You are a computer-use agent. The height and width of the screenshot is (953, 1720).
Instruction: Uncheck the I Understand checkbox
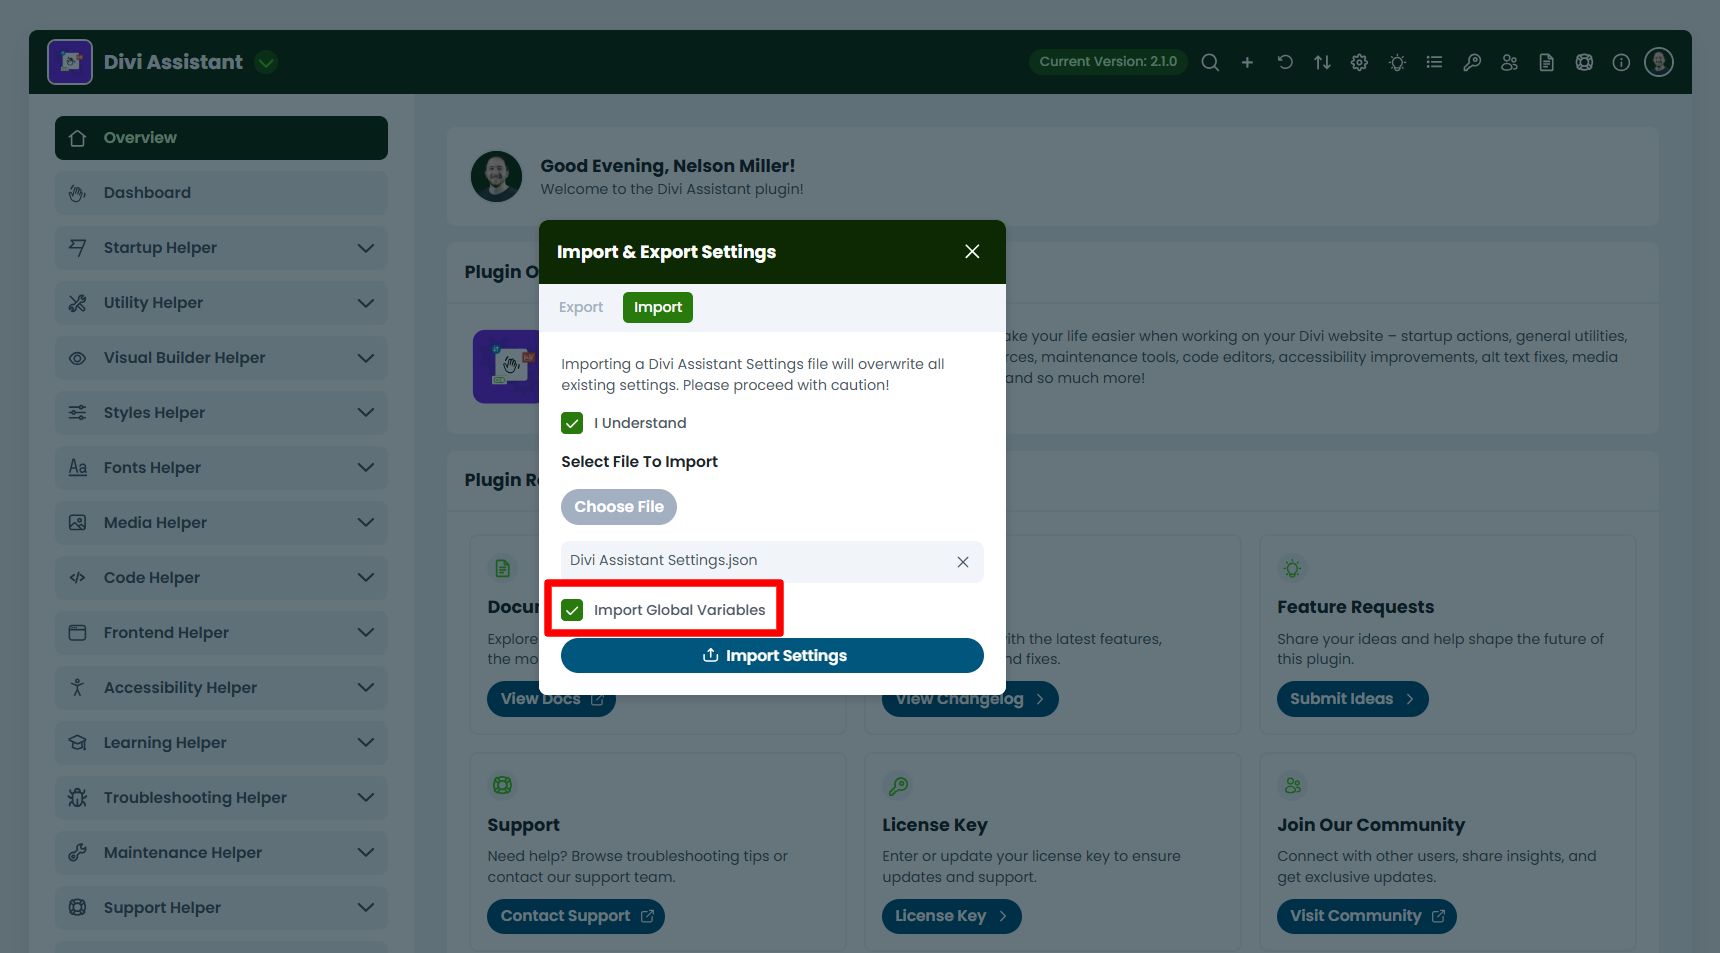click(572, 423)
